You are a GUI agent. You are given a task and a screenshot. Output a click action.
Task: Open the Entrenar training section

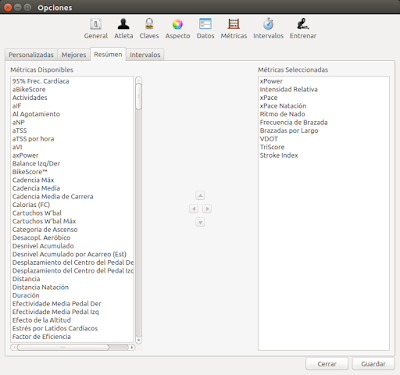pos(303,29)
